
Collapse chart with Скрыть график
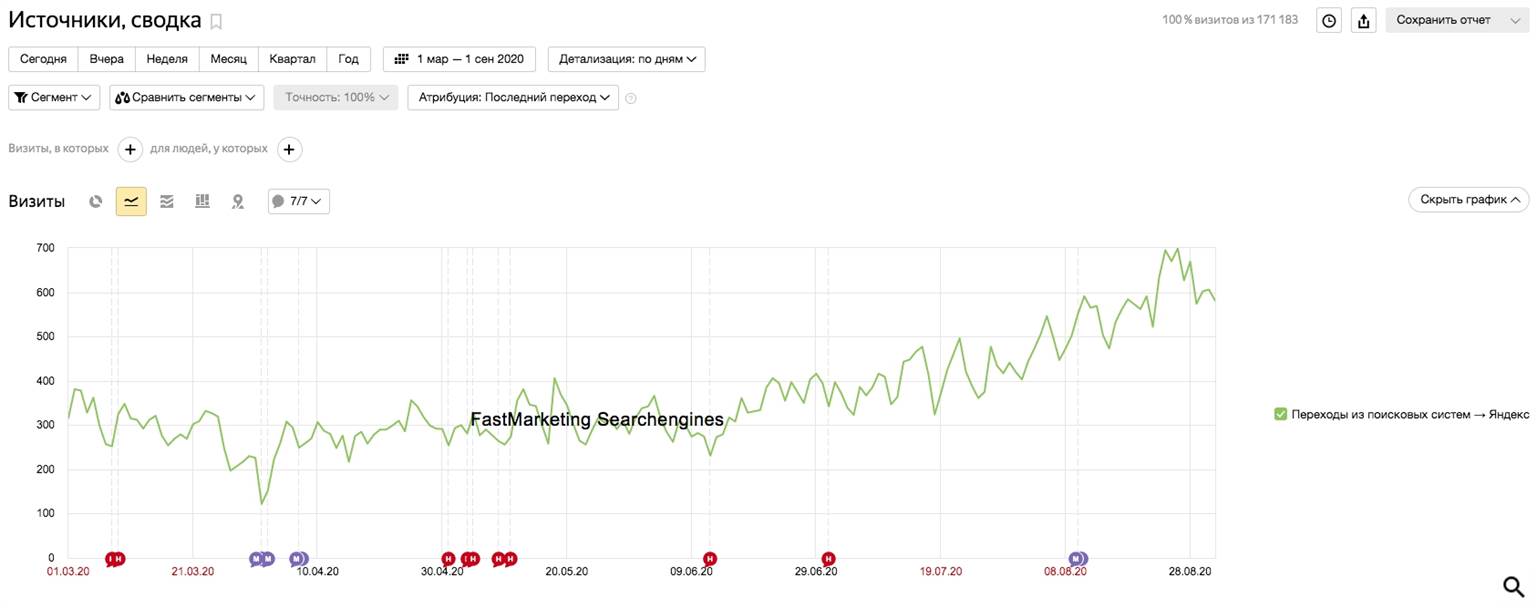pyautogui.click(x=1468, y=199)
